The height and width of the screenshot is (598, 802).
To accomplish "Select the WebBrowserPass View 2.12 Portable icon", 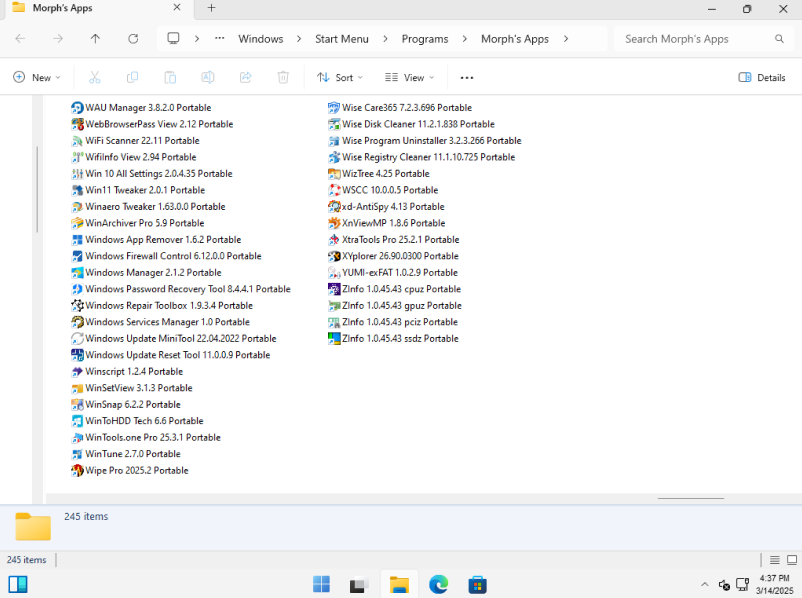I will click(x=77, y=124).
